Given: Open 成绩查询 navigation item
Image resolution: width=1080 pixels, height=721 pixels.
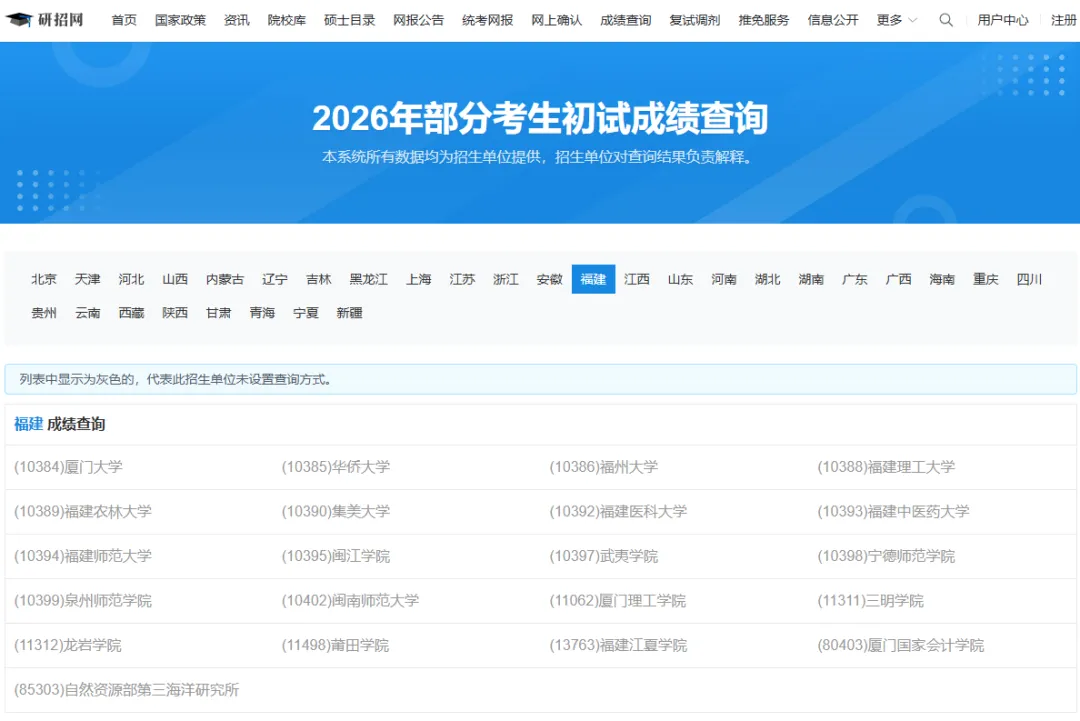Looking at the screenshot, I should (x=625, y=20).
